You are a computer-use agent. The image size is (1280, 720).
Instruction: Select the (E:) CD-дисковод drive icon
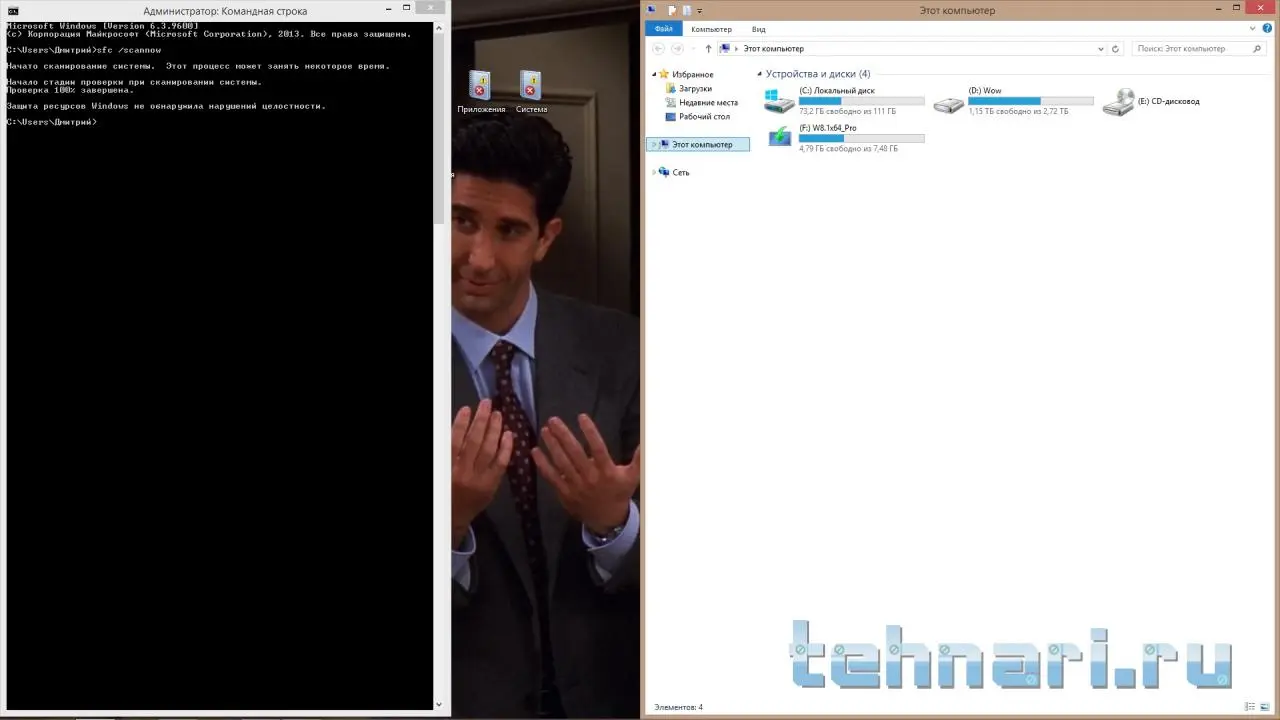point(1118,101)
